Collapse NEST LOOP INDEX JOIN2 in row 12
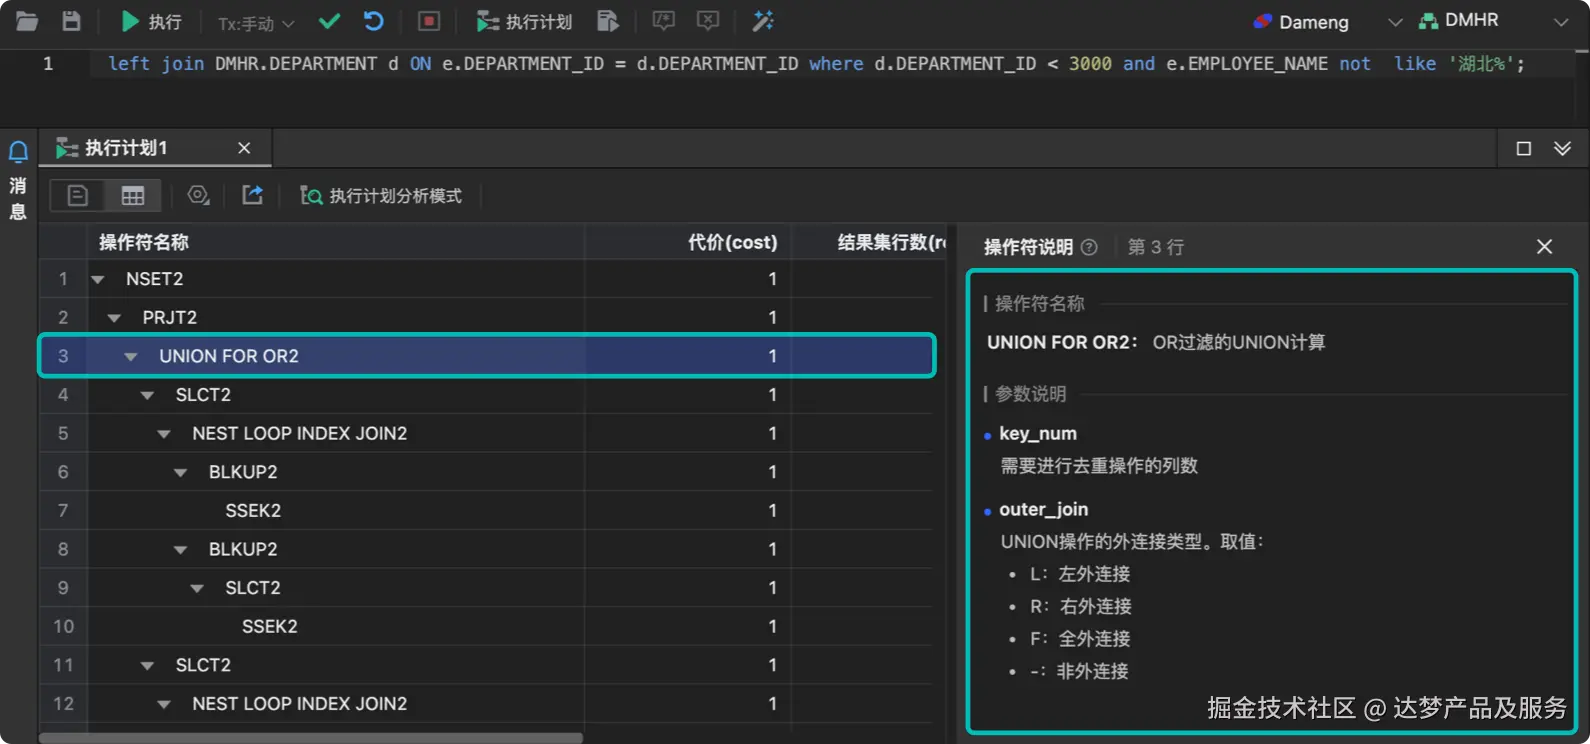This screenshot has height=744, width=1590. [x=164, y=704]
